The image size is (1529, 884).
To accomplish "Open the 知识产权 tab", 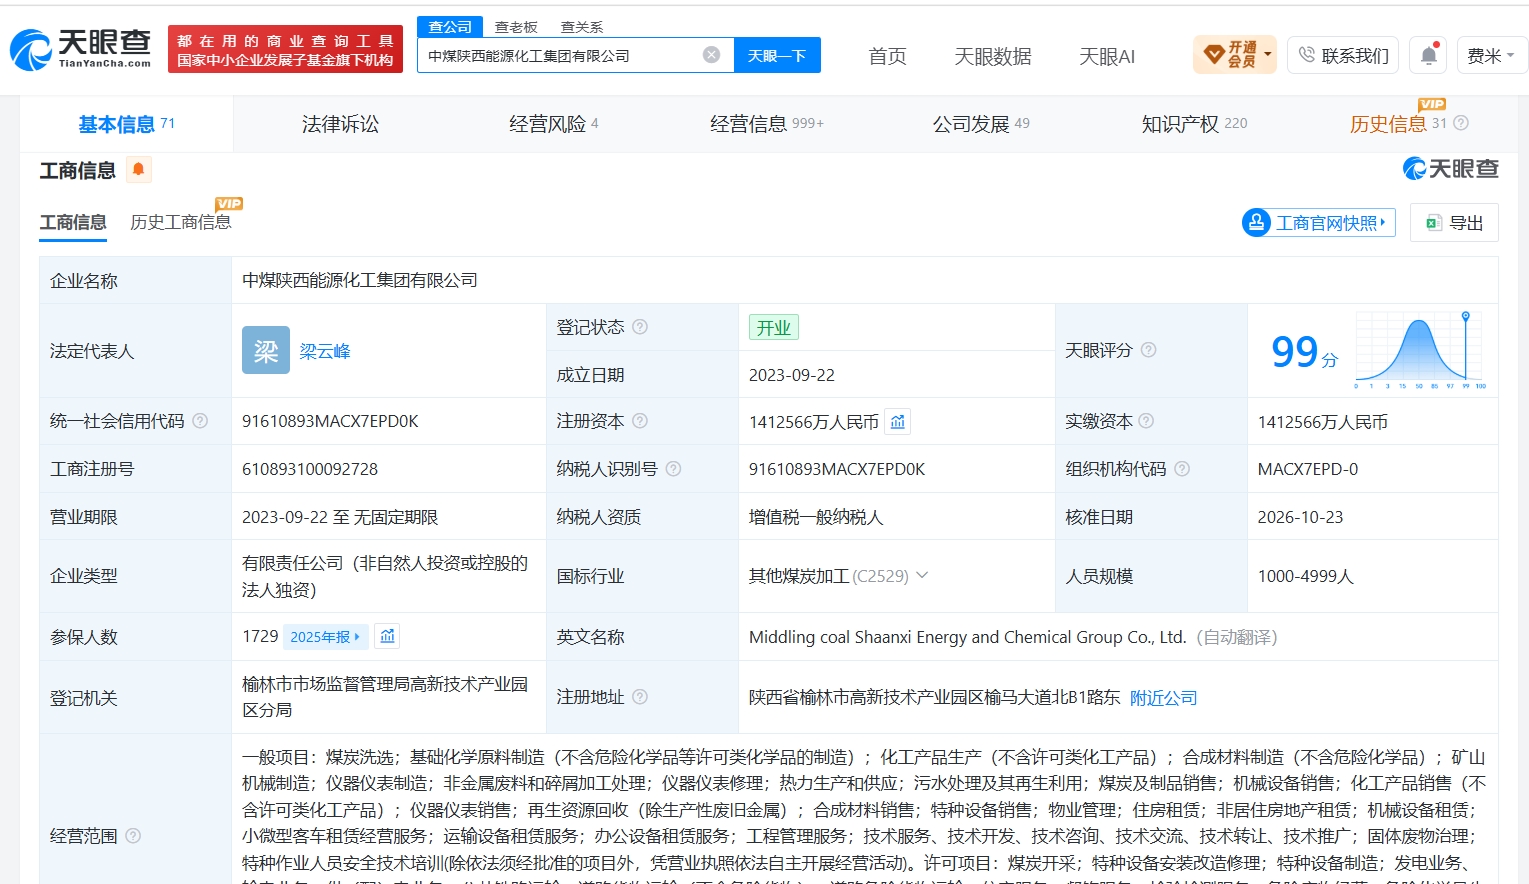I will pyautogui.click(x=1194, y=124).
